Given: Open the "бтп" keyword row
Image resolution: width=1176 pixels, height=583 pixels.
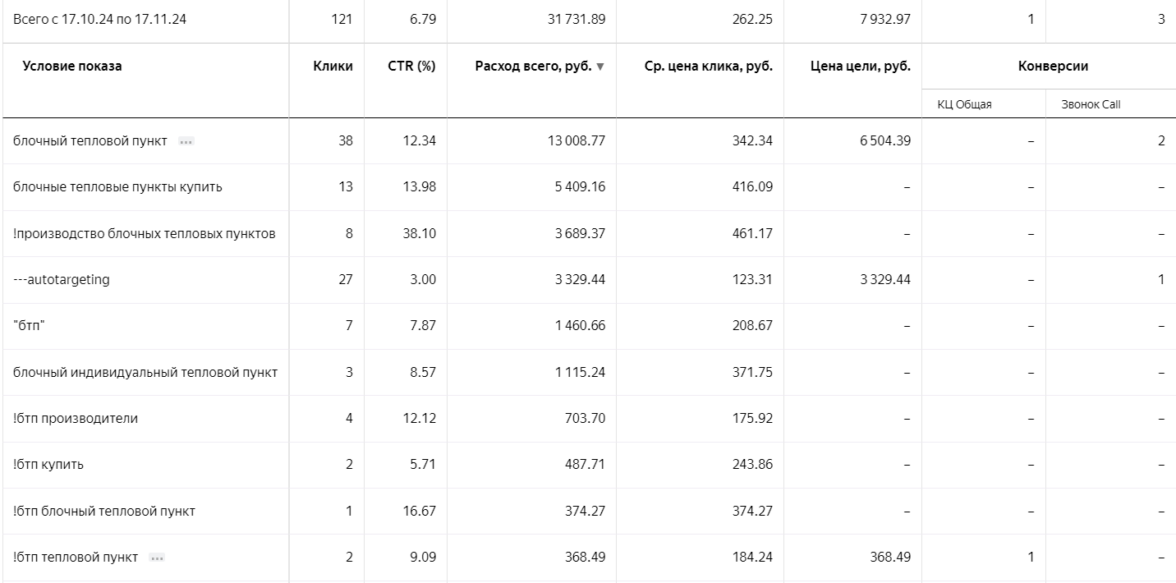Looking at the screenshot, I should coord(27,326).
